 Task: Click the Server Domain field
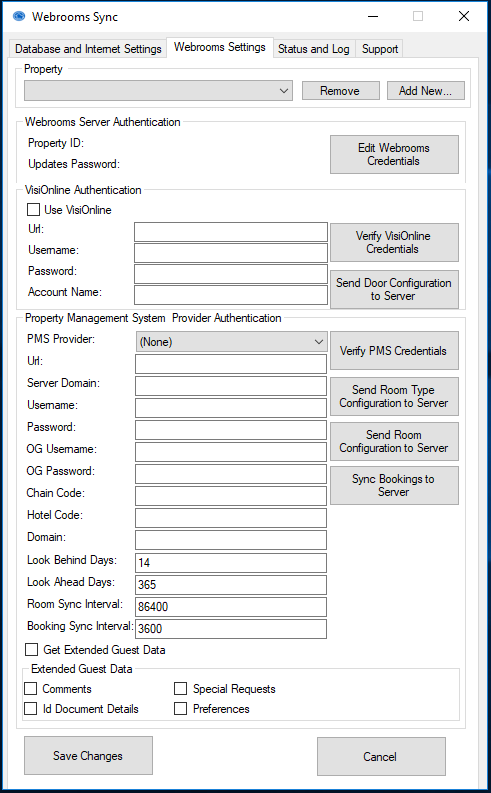coord(231,386)
